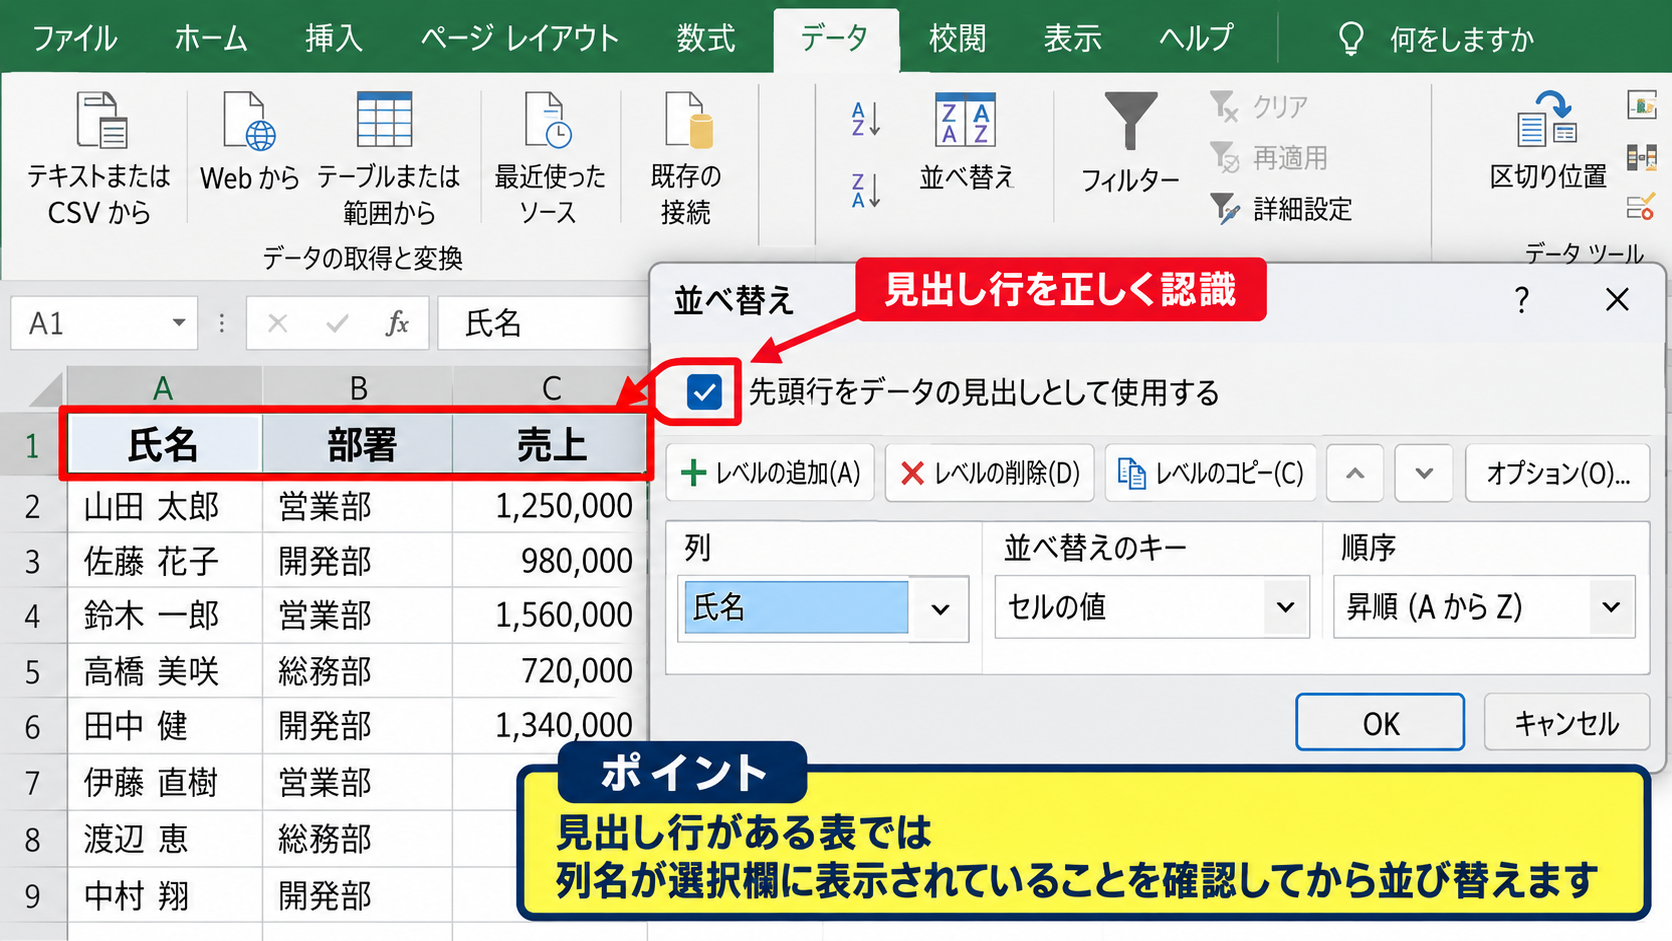Move sort level down with the arrow
Screen dimensions: 1672x941
click(x=1424, y=473)
